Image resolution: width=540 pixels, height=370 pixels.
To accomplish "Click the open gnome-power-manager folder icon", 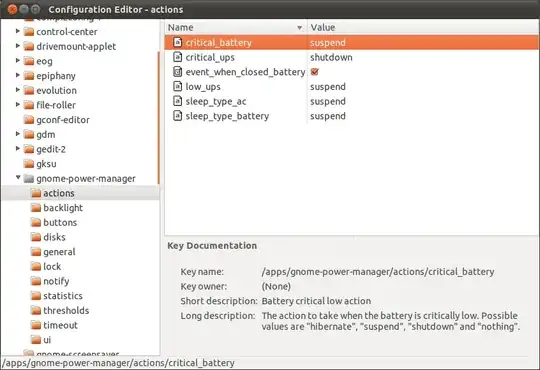I will (29, 178).
